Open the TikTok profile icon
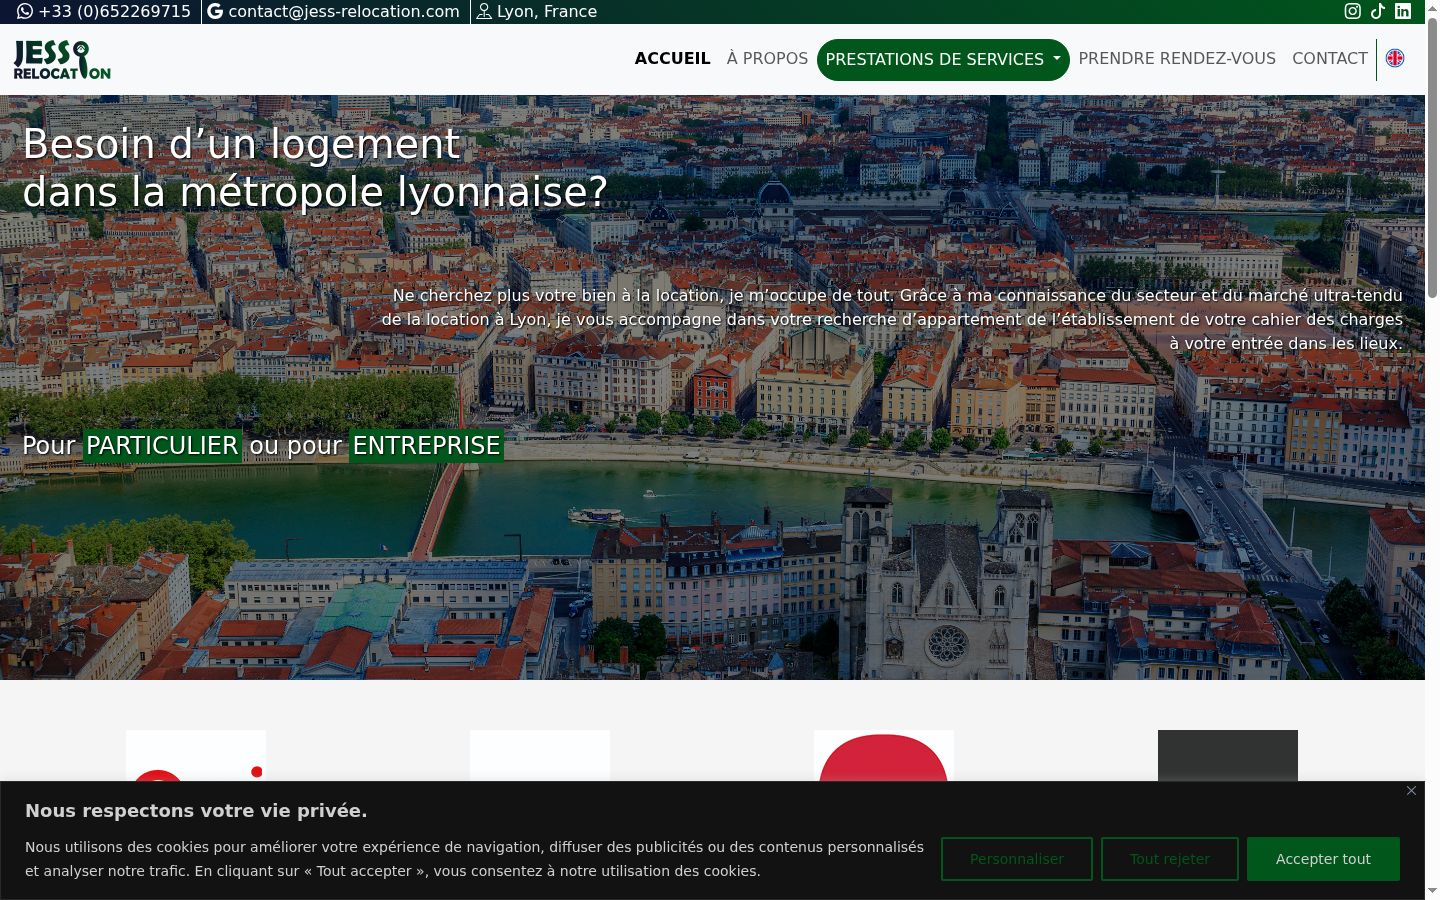The image size is (1440, 900). [1378, 11]
